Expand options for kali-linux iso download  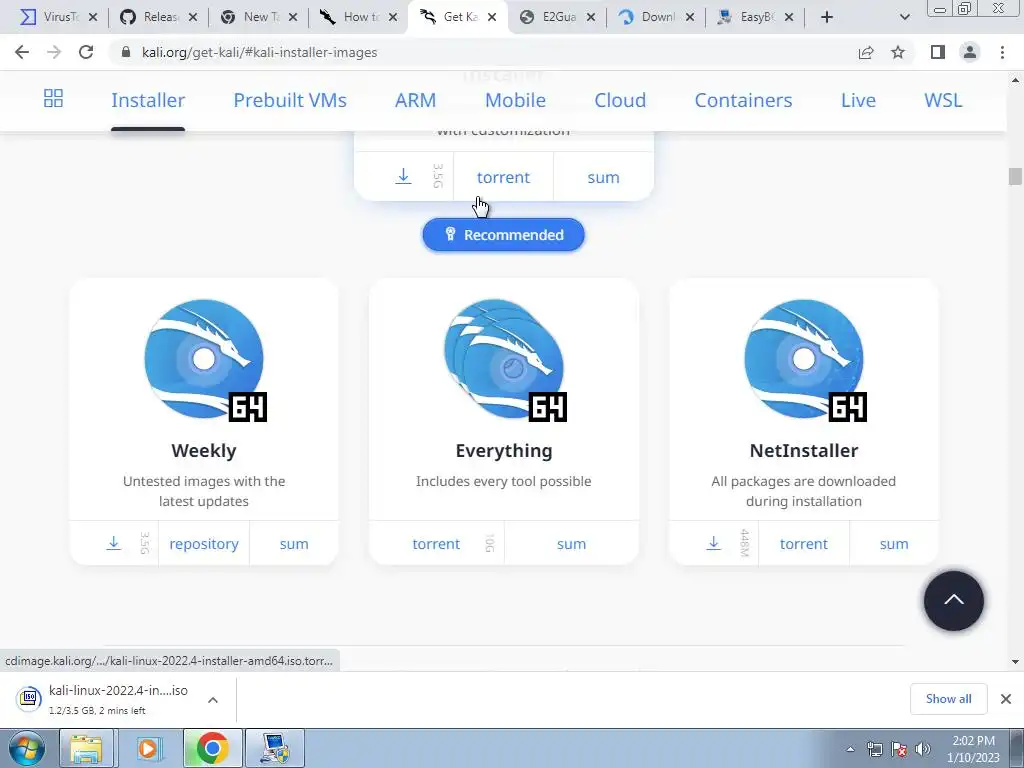click(212, 699)
